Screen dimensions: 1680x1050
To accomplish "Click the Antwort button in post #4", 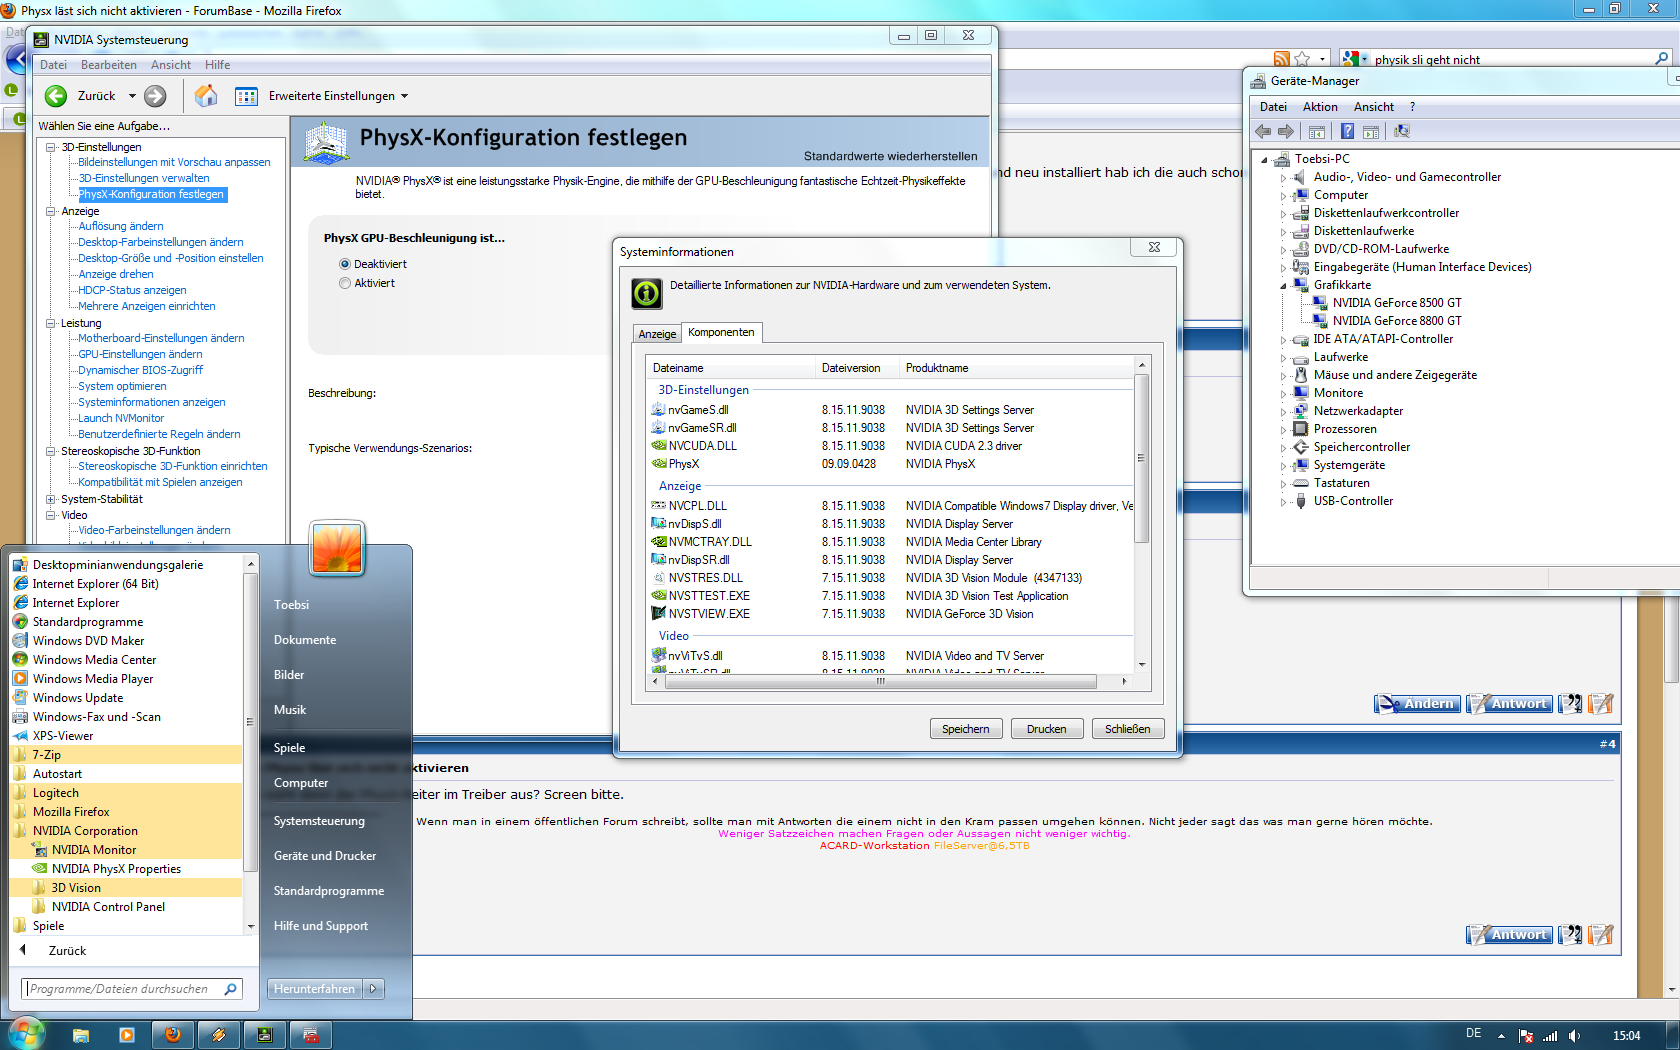I will 1510,935.
